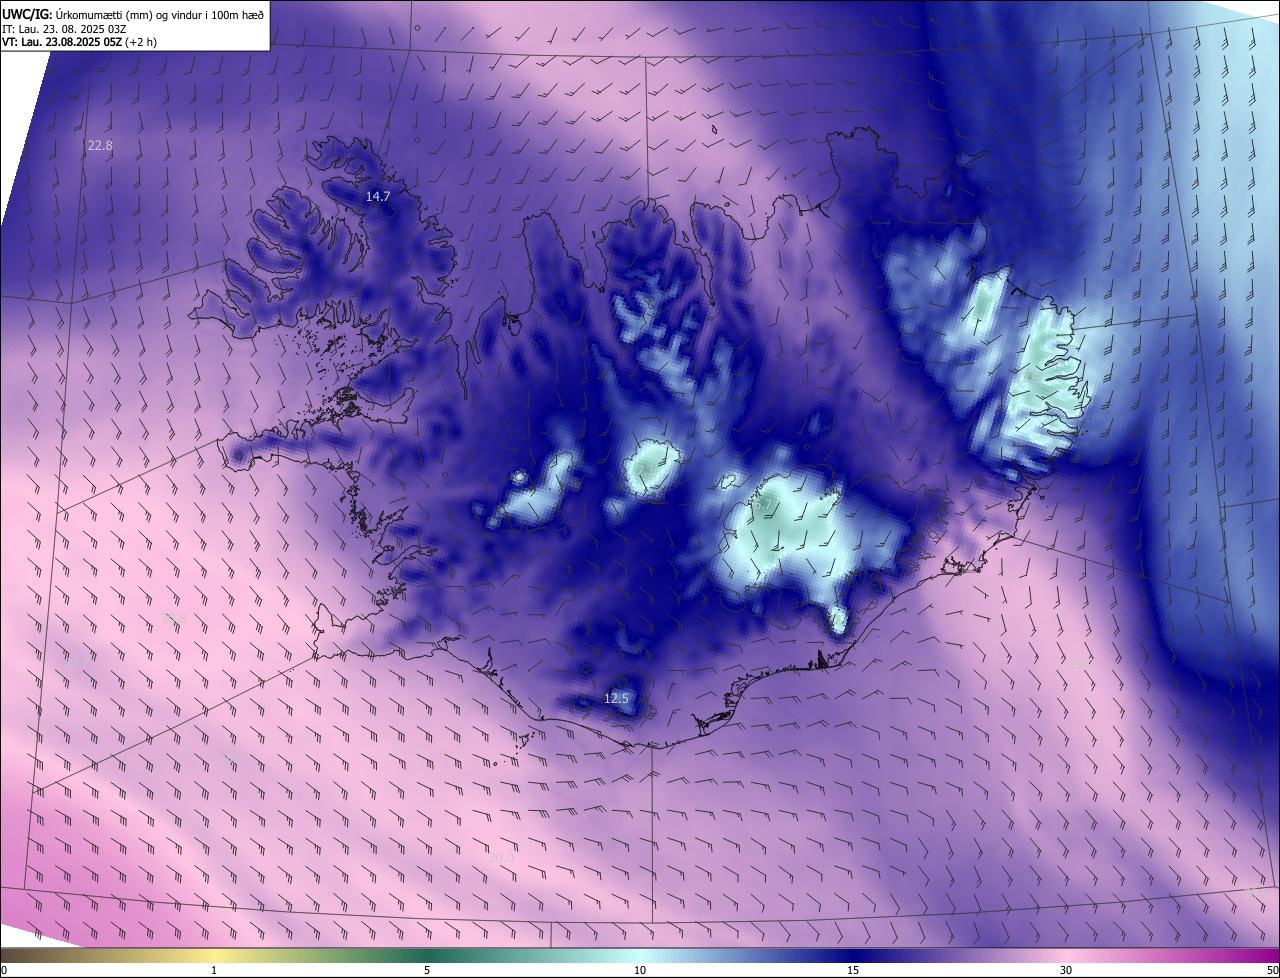Click the colour scale tick "1"
The image size is (1280, 978).
point(214,970)
